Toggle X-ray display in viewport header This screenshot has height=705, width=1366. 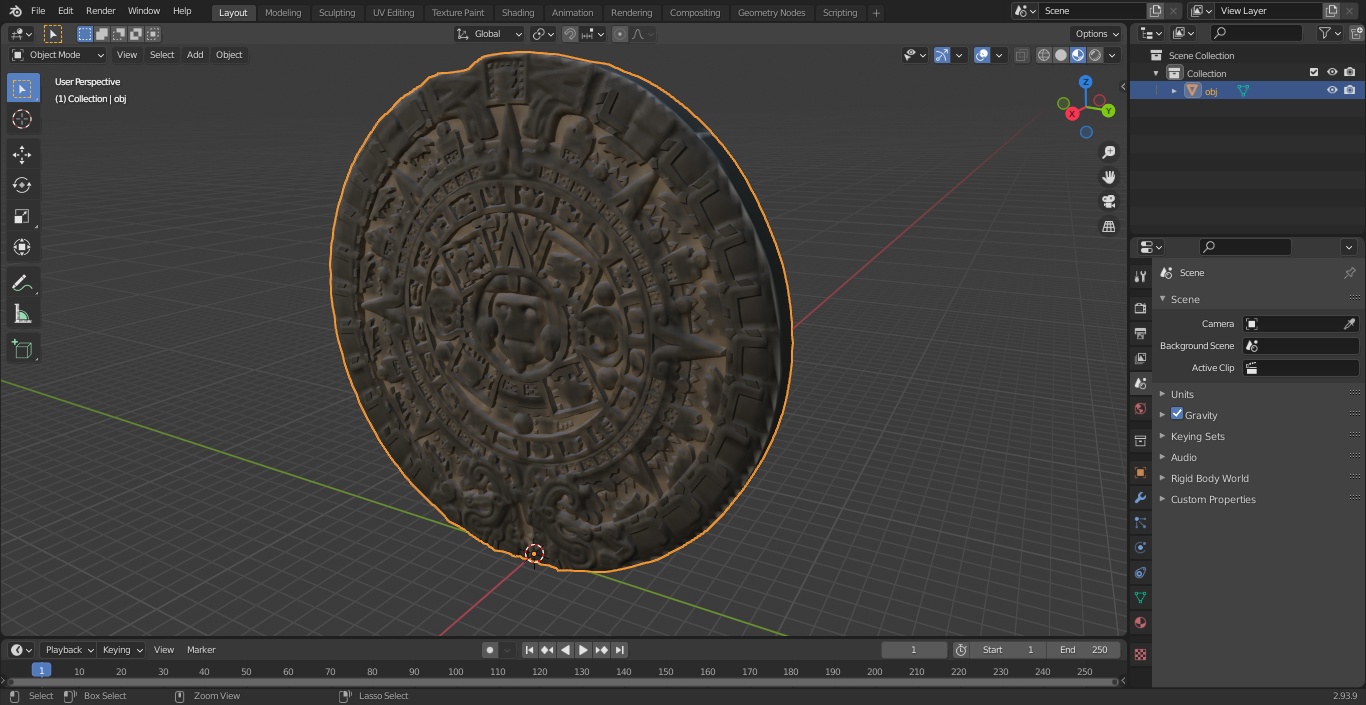click(x=1021, y=55)
